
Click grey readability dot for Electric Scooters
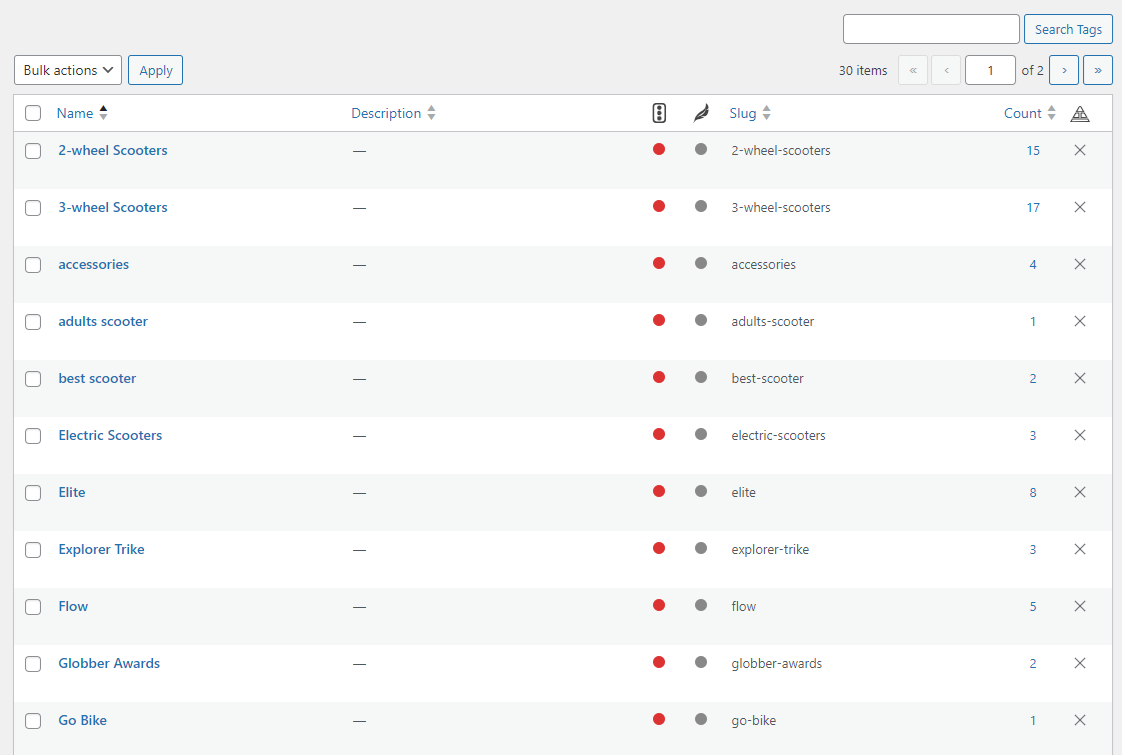[701, 434]
